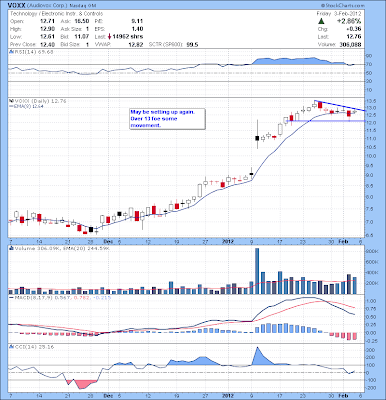This screenshot has height=400, width=386.
Task: Click the 'May be setting up again' annotation box
Action: point(167,119)
